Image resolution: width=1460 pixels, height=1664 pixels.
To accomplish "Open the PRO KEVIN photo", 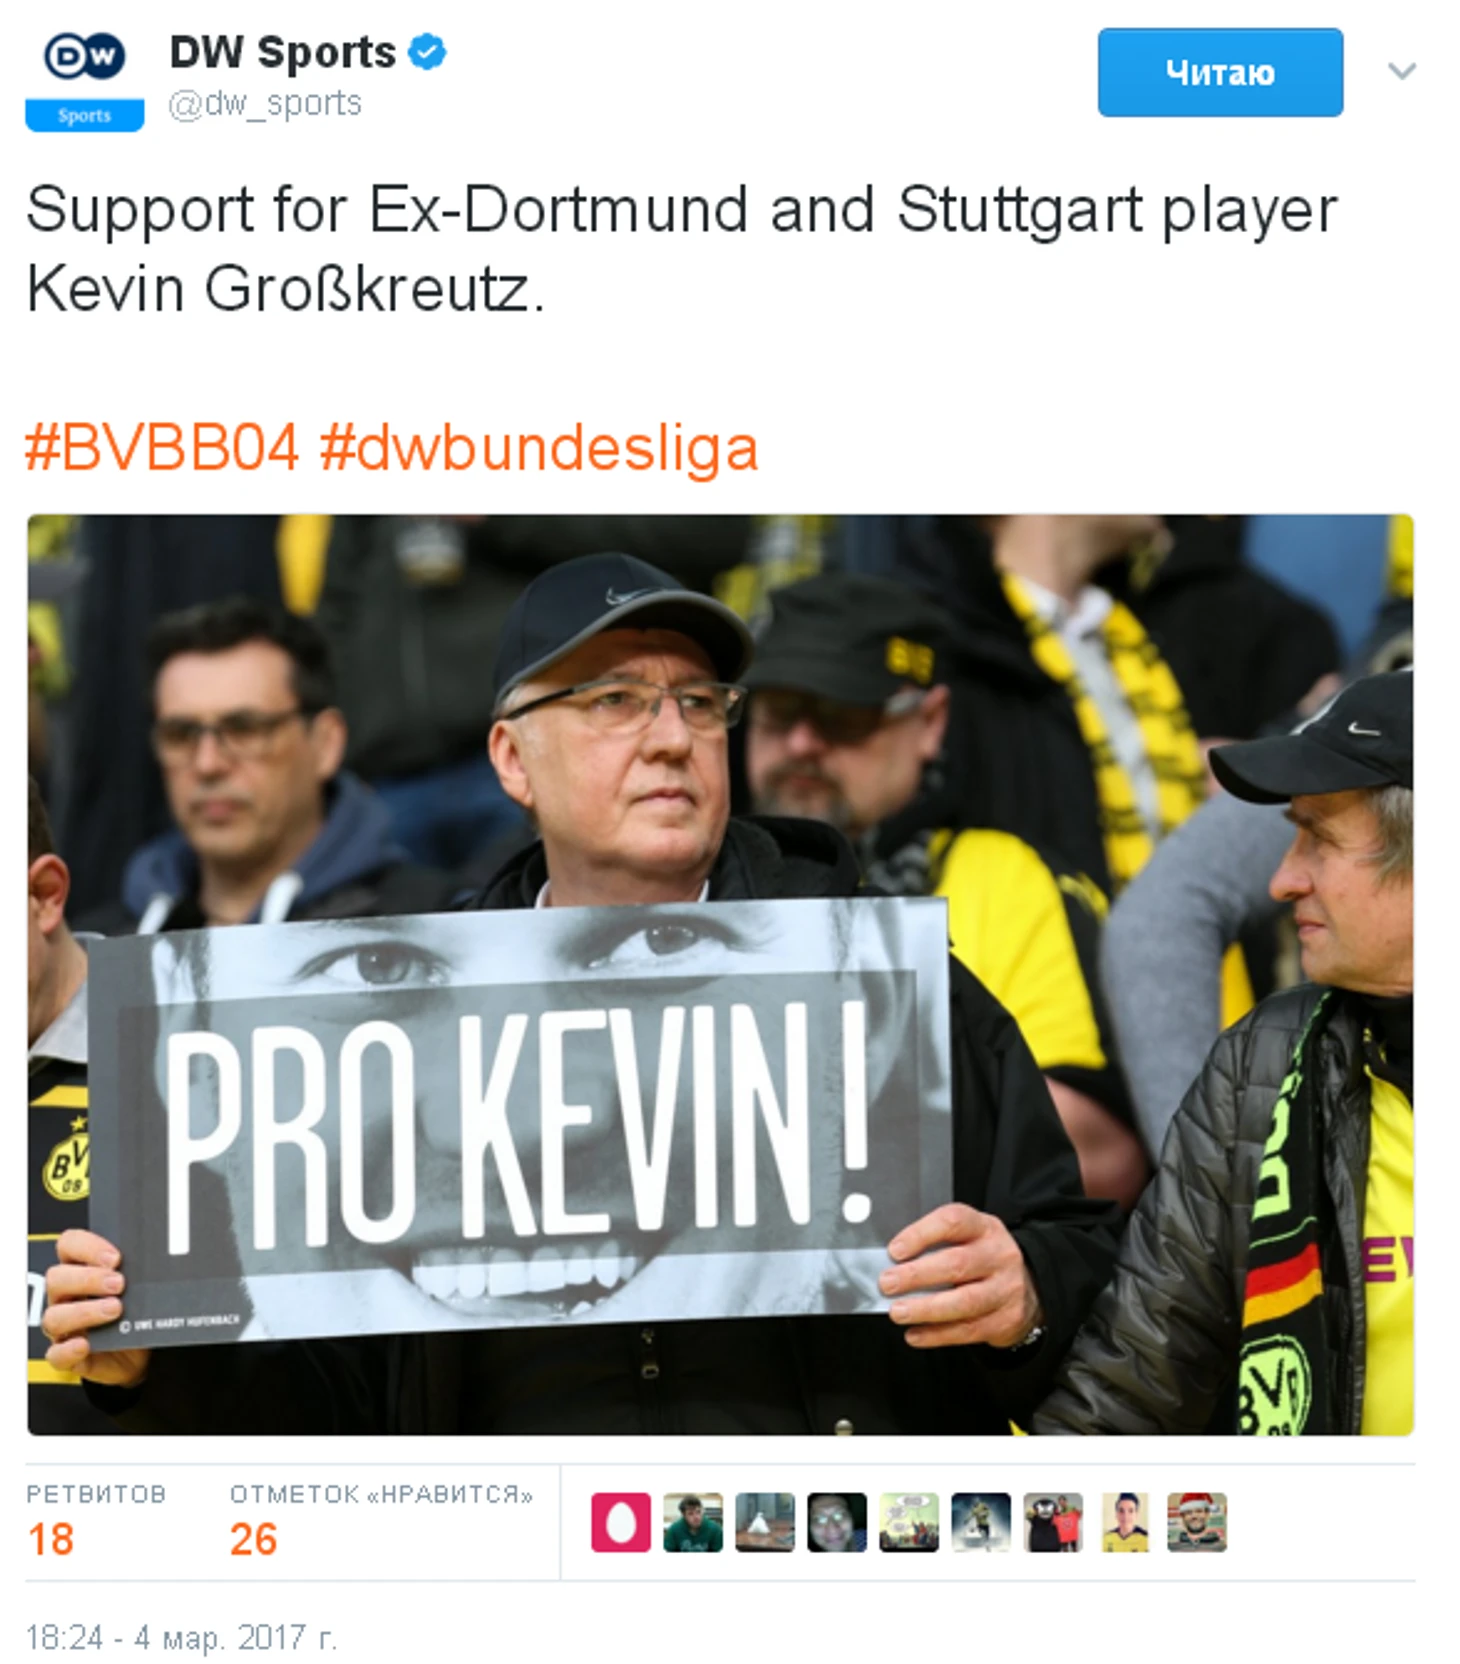I will [x=720, y=975].
